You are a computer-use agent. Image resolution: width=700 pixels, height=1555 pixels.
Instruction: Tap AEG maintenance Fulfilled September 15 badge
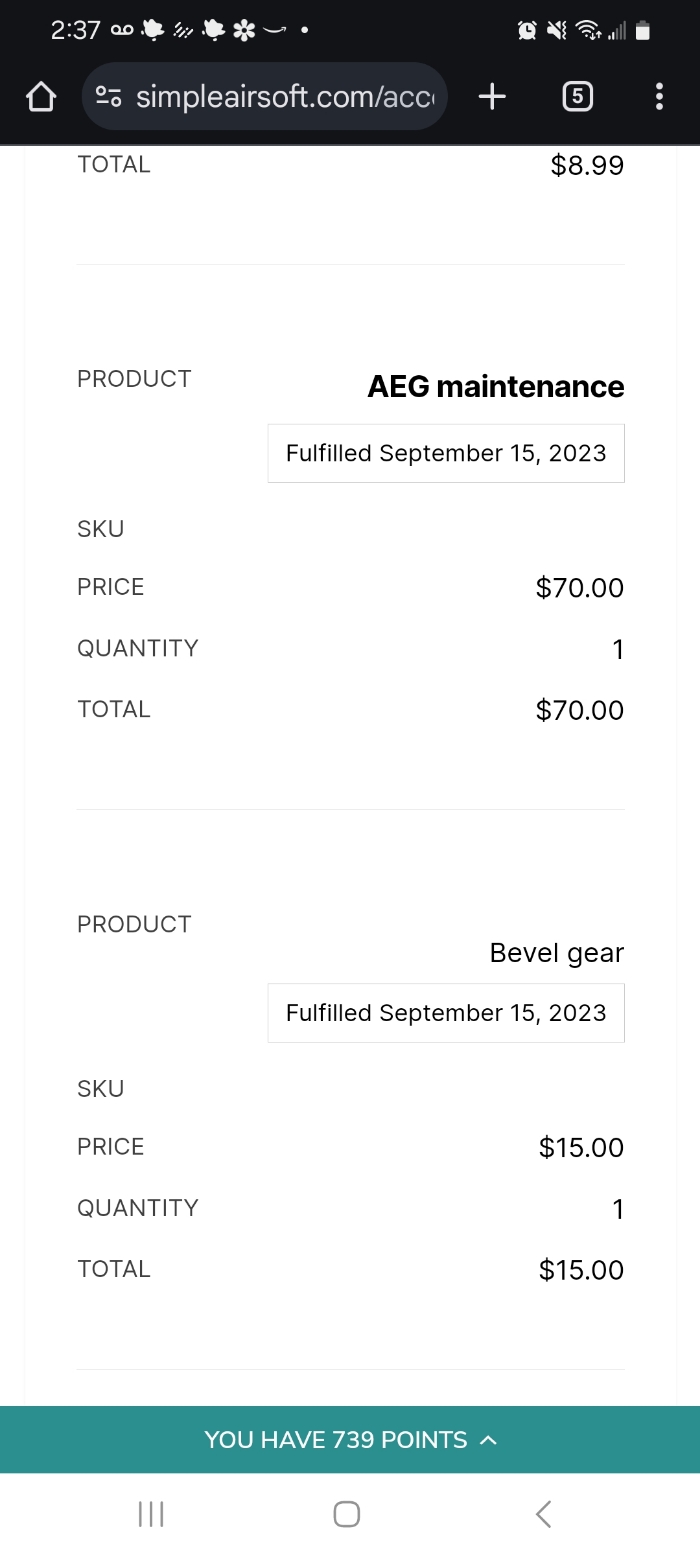pos(446,453)
